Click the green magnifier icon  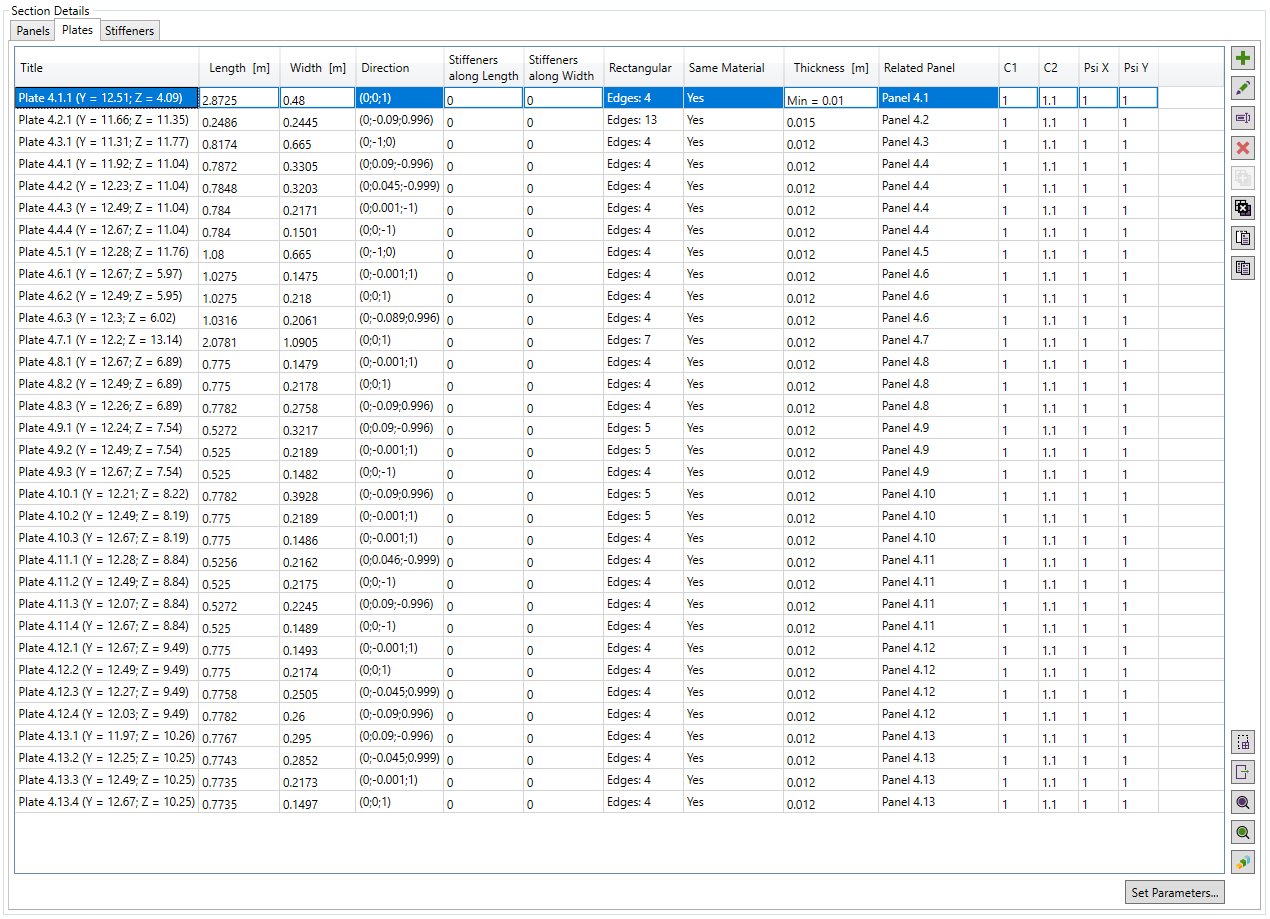(1243, 832)
